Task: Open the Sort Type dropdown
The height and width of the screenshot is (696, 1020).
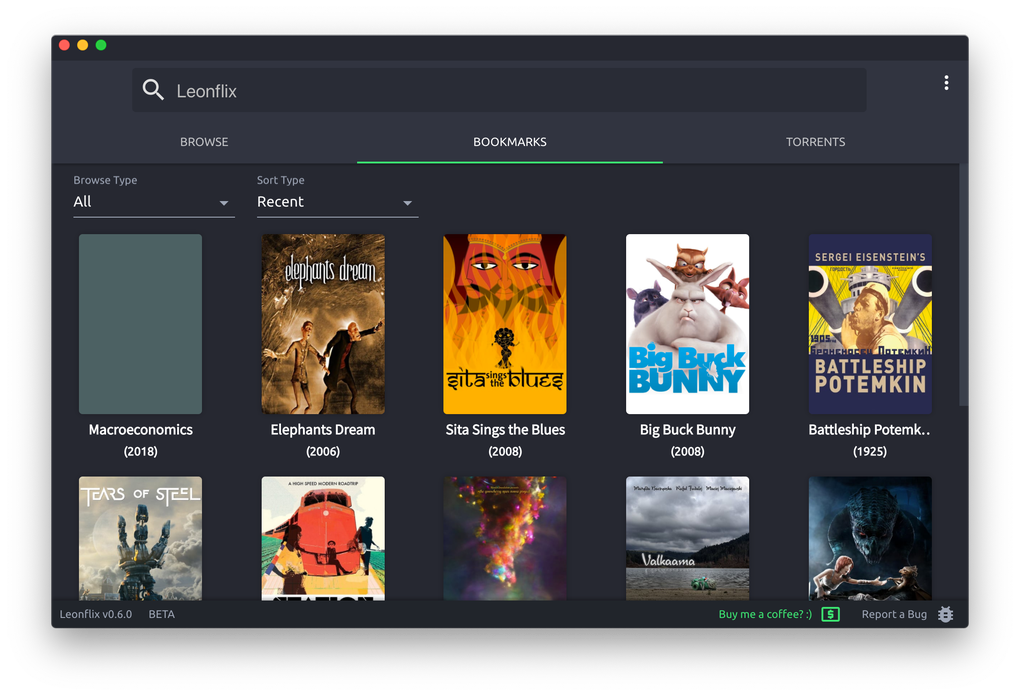Action: click(x=337, y=202)
